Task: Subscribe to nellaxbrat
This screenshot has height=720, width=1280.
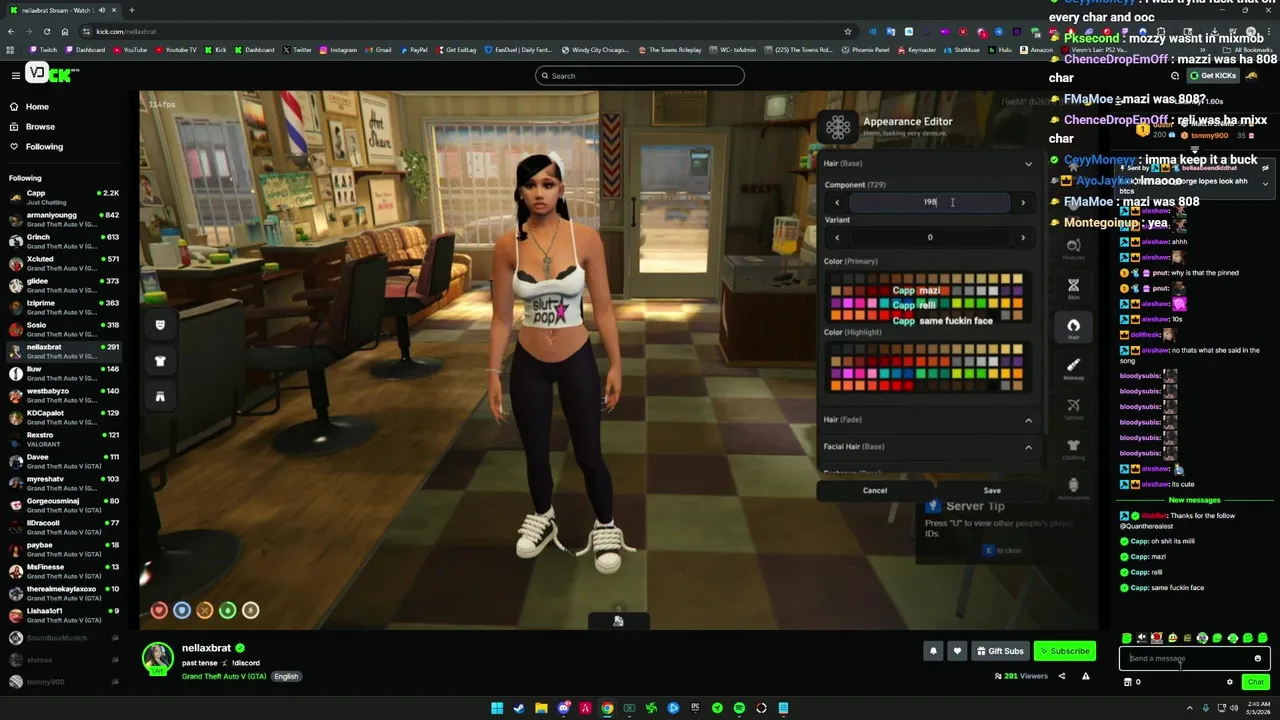Action: point(1065,651)
